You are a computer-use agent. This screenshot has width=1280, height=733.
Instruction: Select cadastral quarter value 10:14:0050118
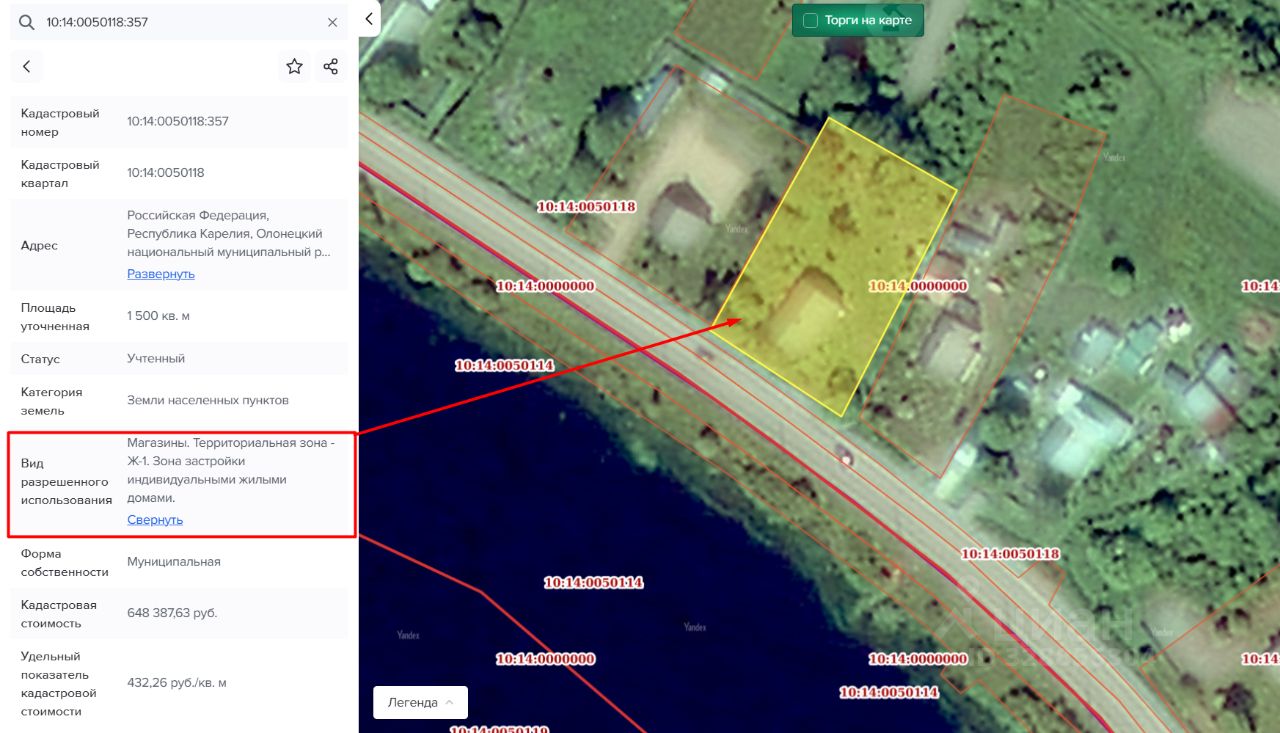[166, 173]
